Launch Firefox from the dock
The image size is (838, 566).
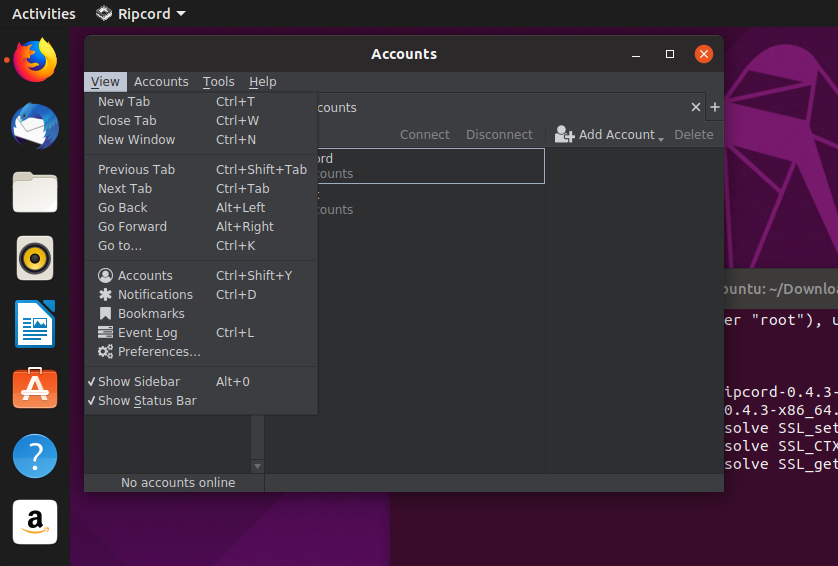[35, 60]
